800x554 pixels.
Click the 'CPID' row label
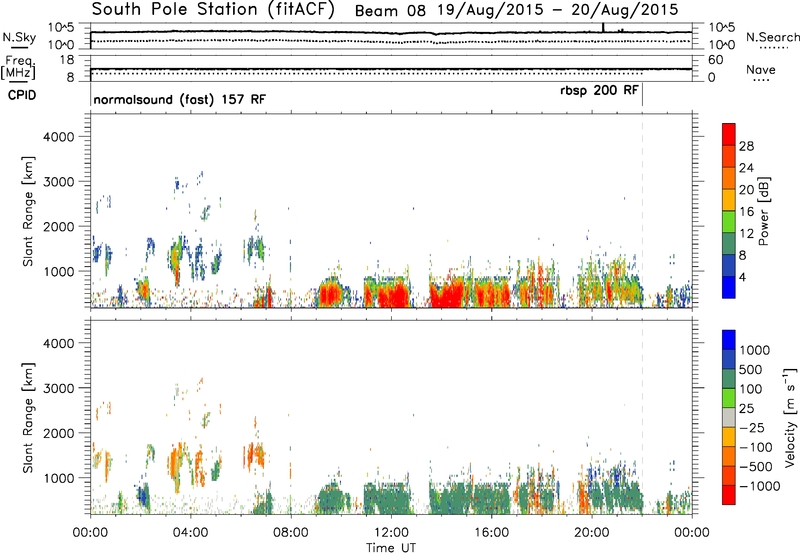tap(22, 95)
